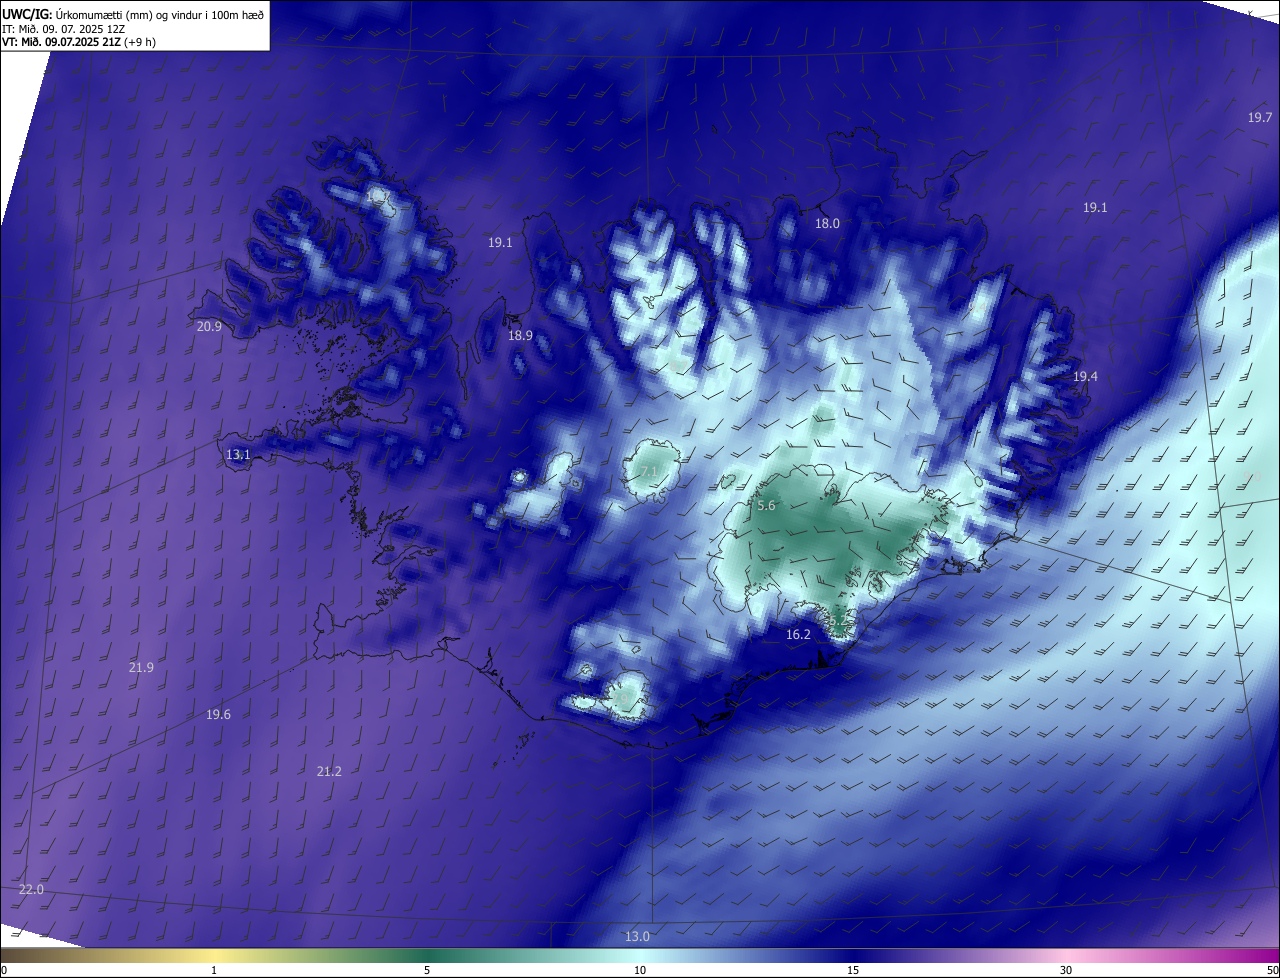The height and width of the screenshot is (978, 1280).
Task: Click the 13.1 value label
Action: pyautogui.click(x=238, y=455)
